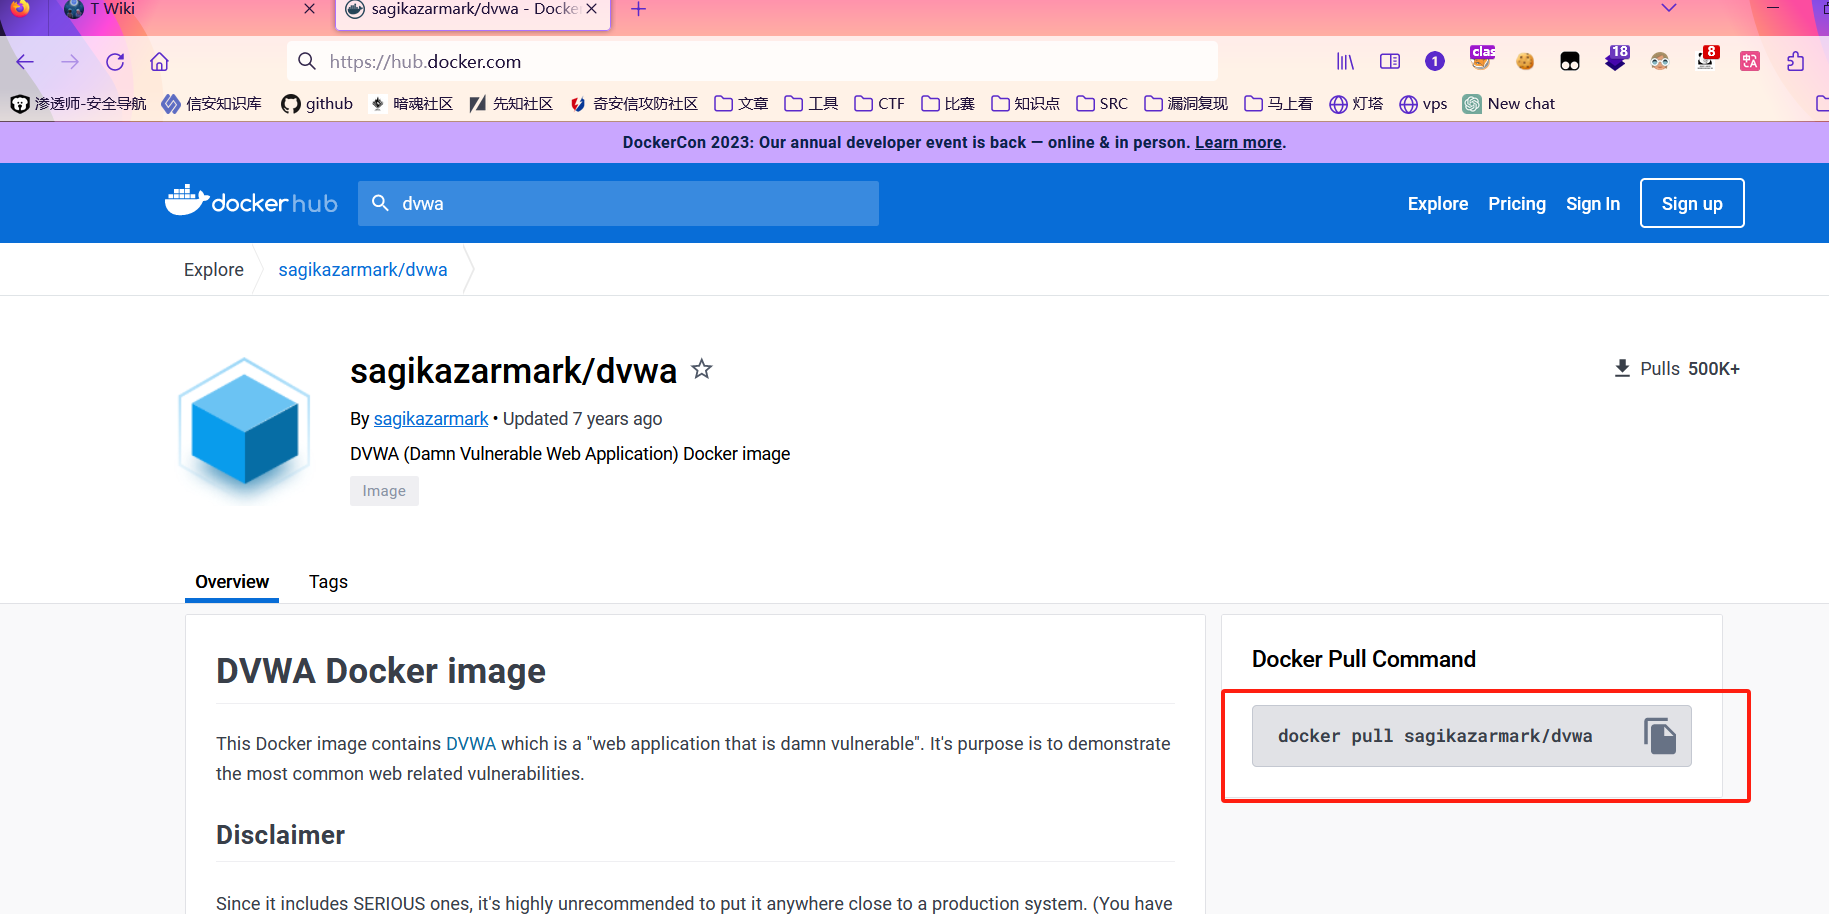The image size is (1829, 914).
Task: Click the search magnifier in Docker Hub
Action: point(380,203)
